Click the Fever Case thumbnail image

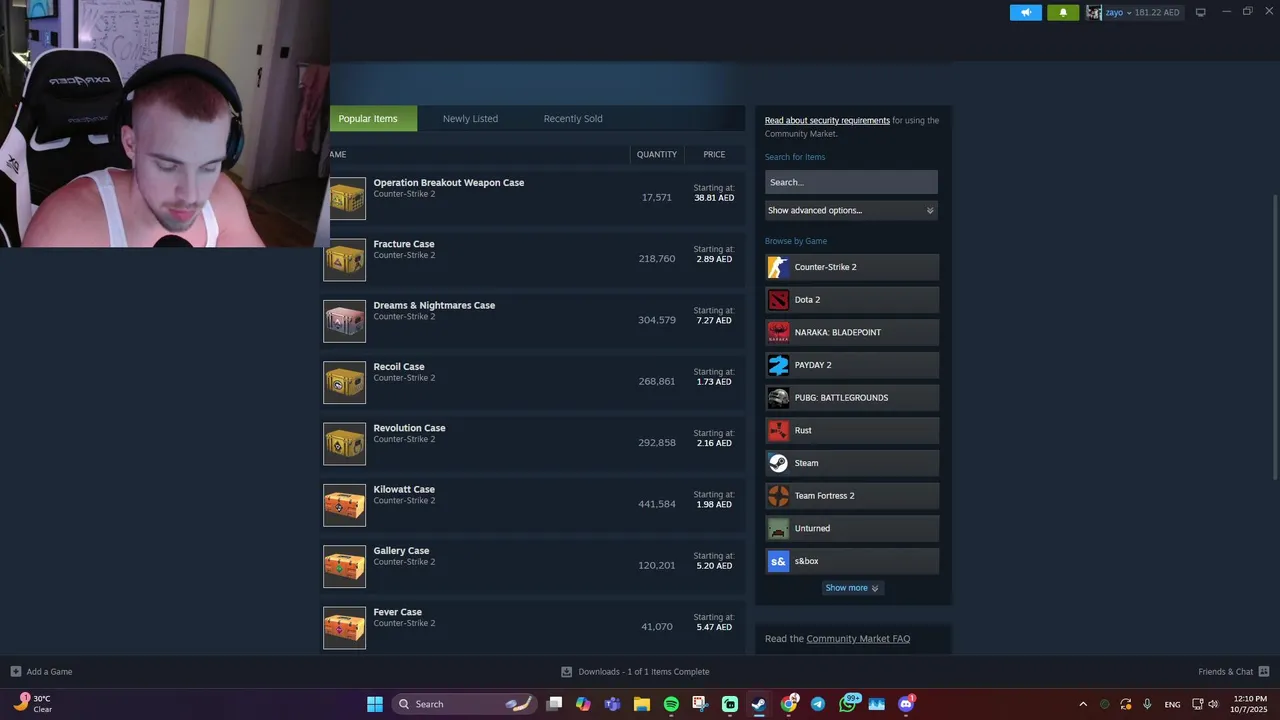(x=345, y=627)
